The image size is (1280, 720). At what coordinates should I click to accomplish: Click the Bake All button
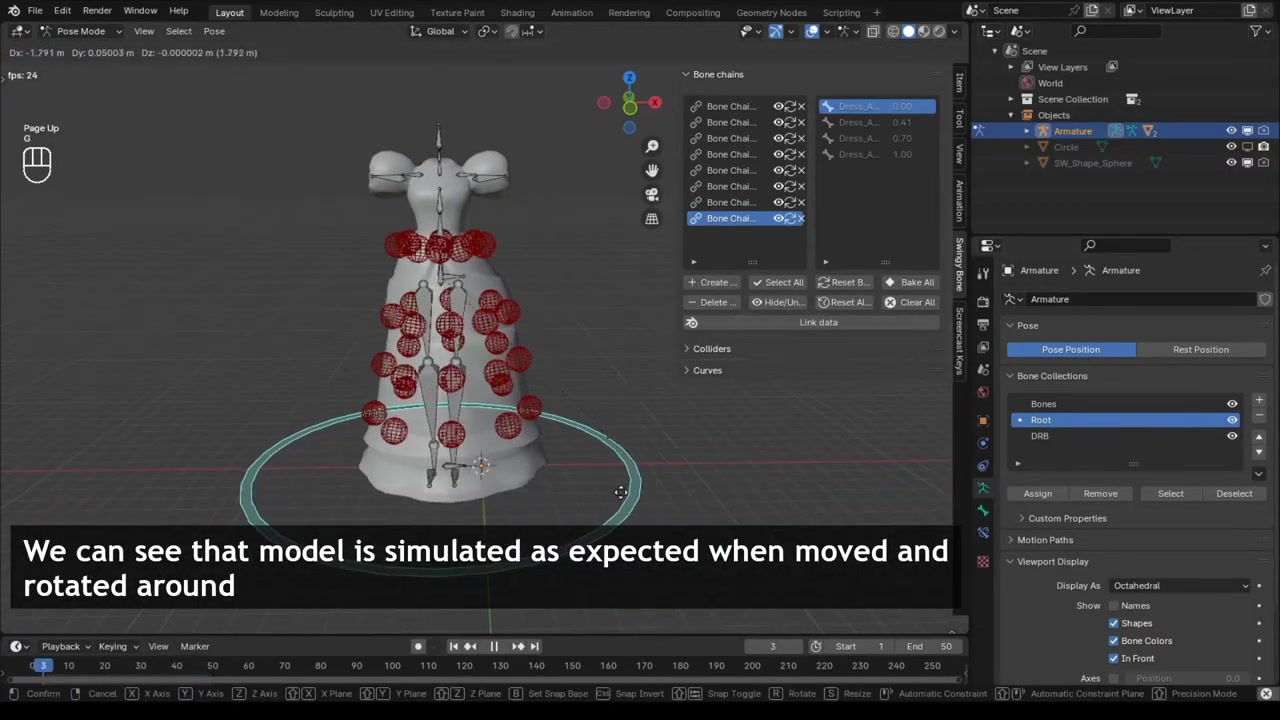[x=909, y=282]
